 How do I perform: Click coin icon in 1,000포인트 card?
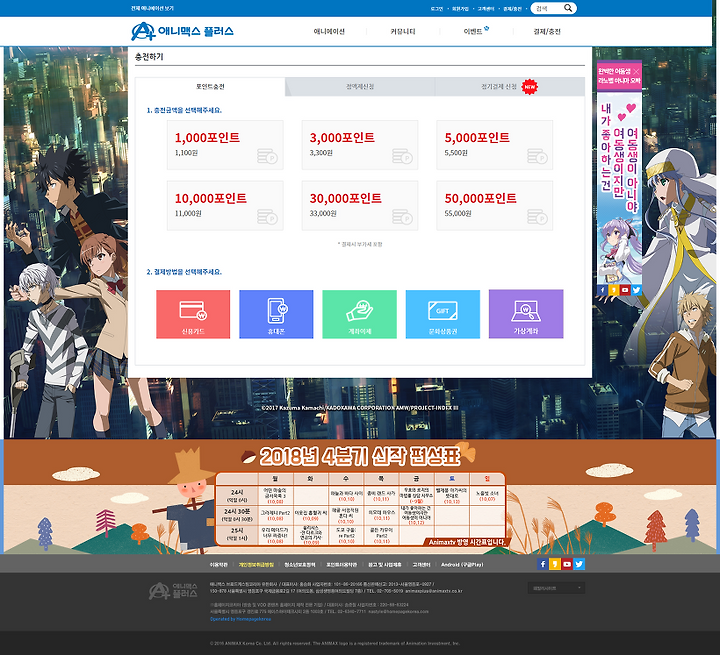pos(267,156)
